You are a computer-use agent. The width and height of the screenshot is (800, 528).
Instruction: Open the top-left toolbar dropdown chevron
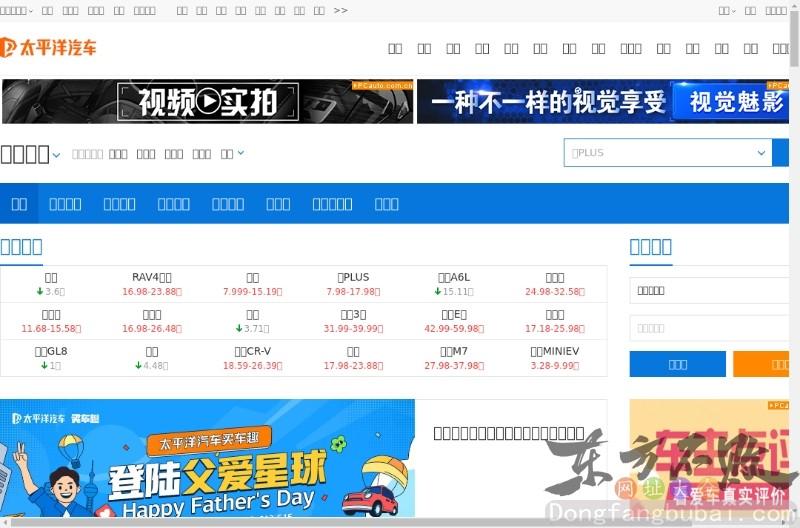[31, 11]
